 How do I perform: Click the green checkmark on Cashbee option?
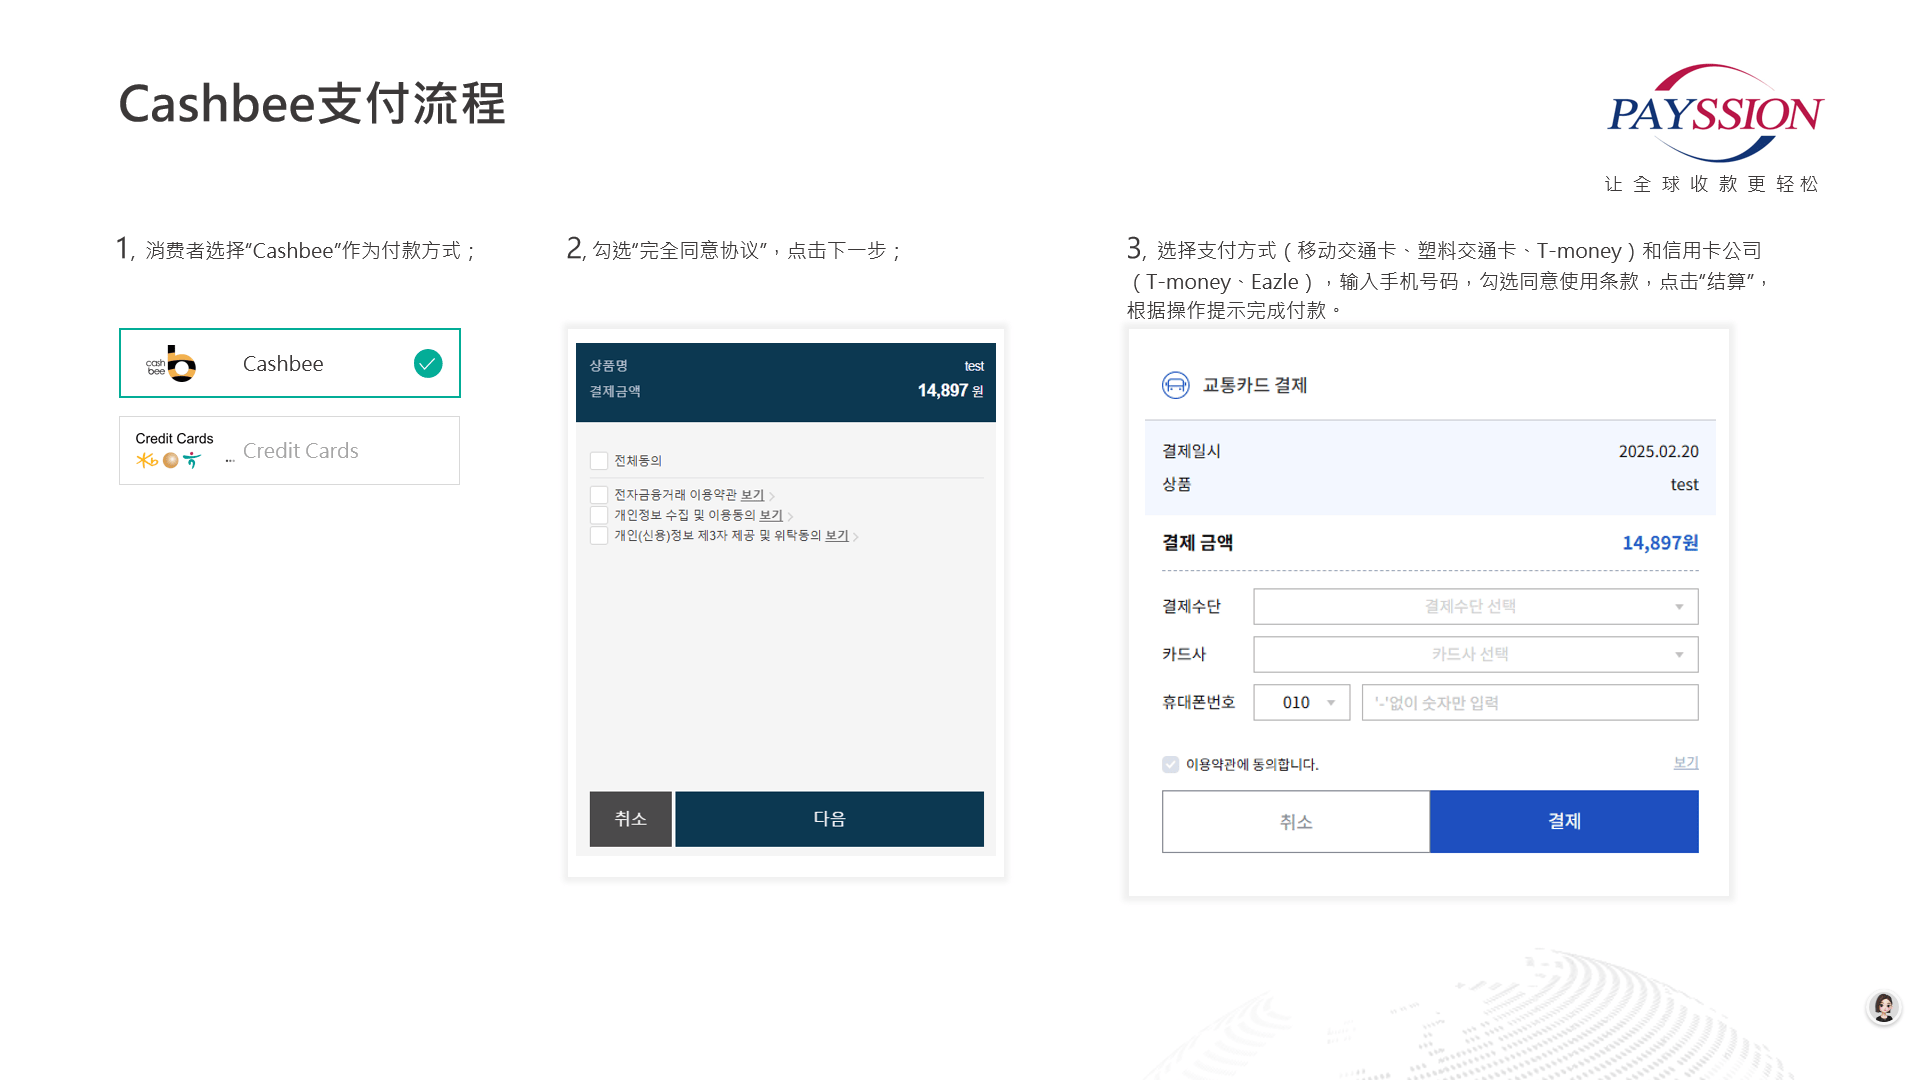click(428, 363)
